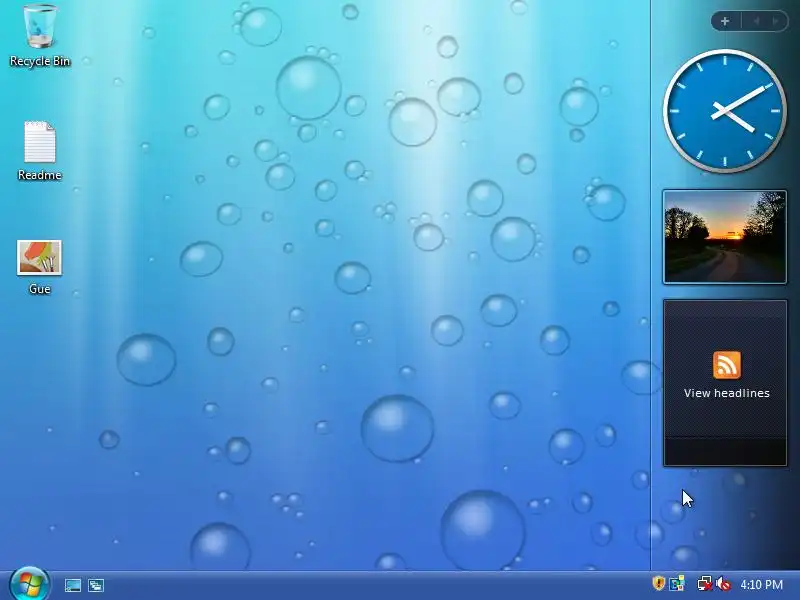800x600 pixels.
Task: Click the sidebar previous gadgets page arrow
Action: (x=756, y=21)
